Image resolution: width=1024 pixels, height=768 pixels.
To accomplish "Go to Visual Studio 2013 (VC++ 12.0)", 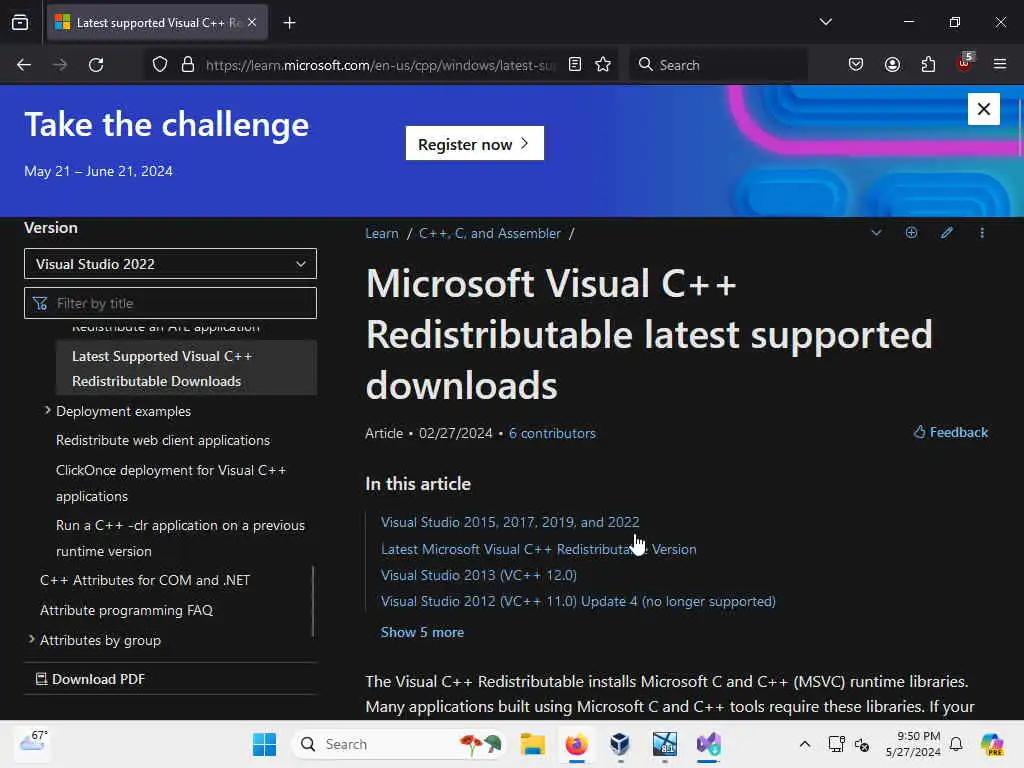I will point(479,575).
